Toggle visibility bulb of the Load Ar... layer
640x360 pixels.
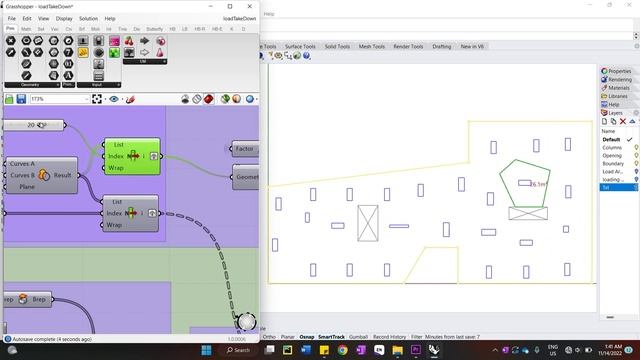636,171
